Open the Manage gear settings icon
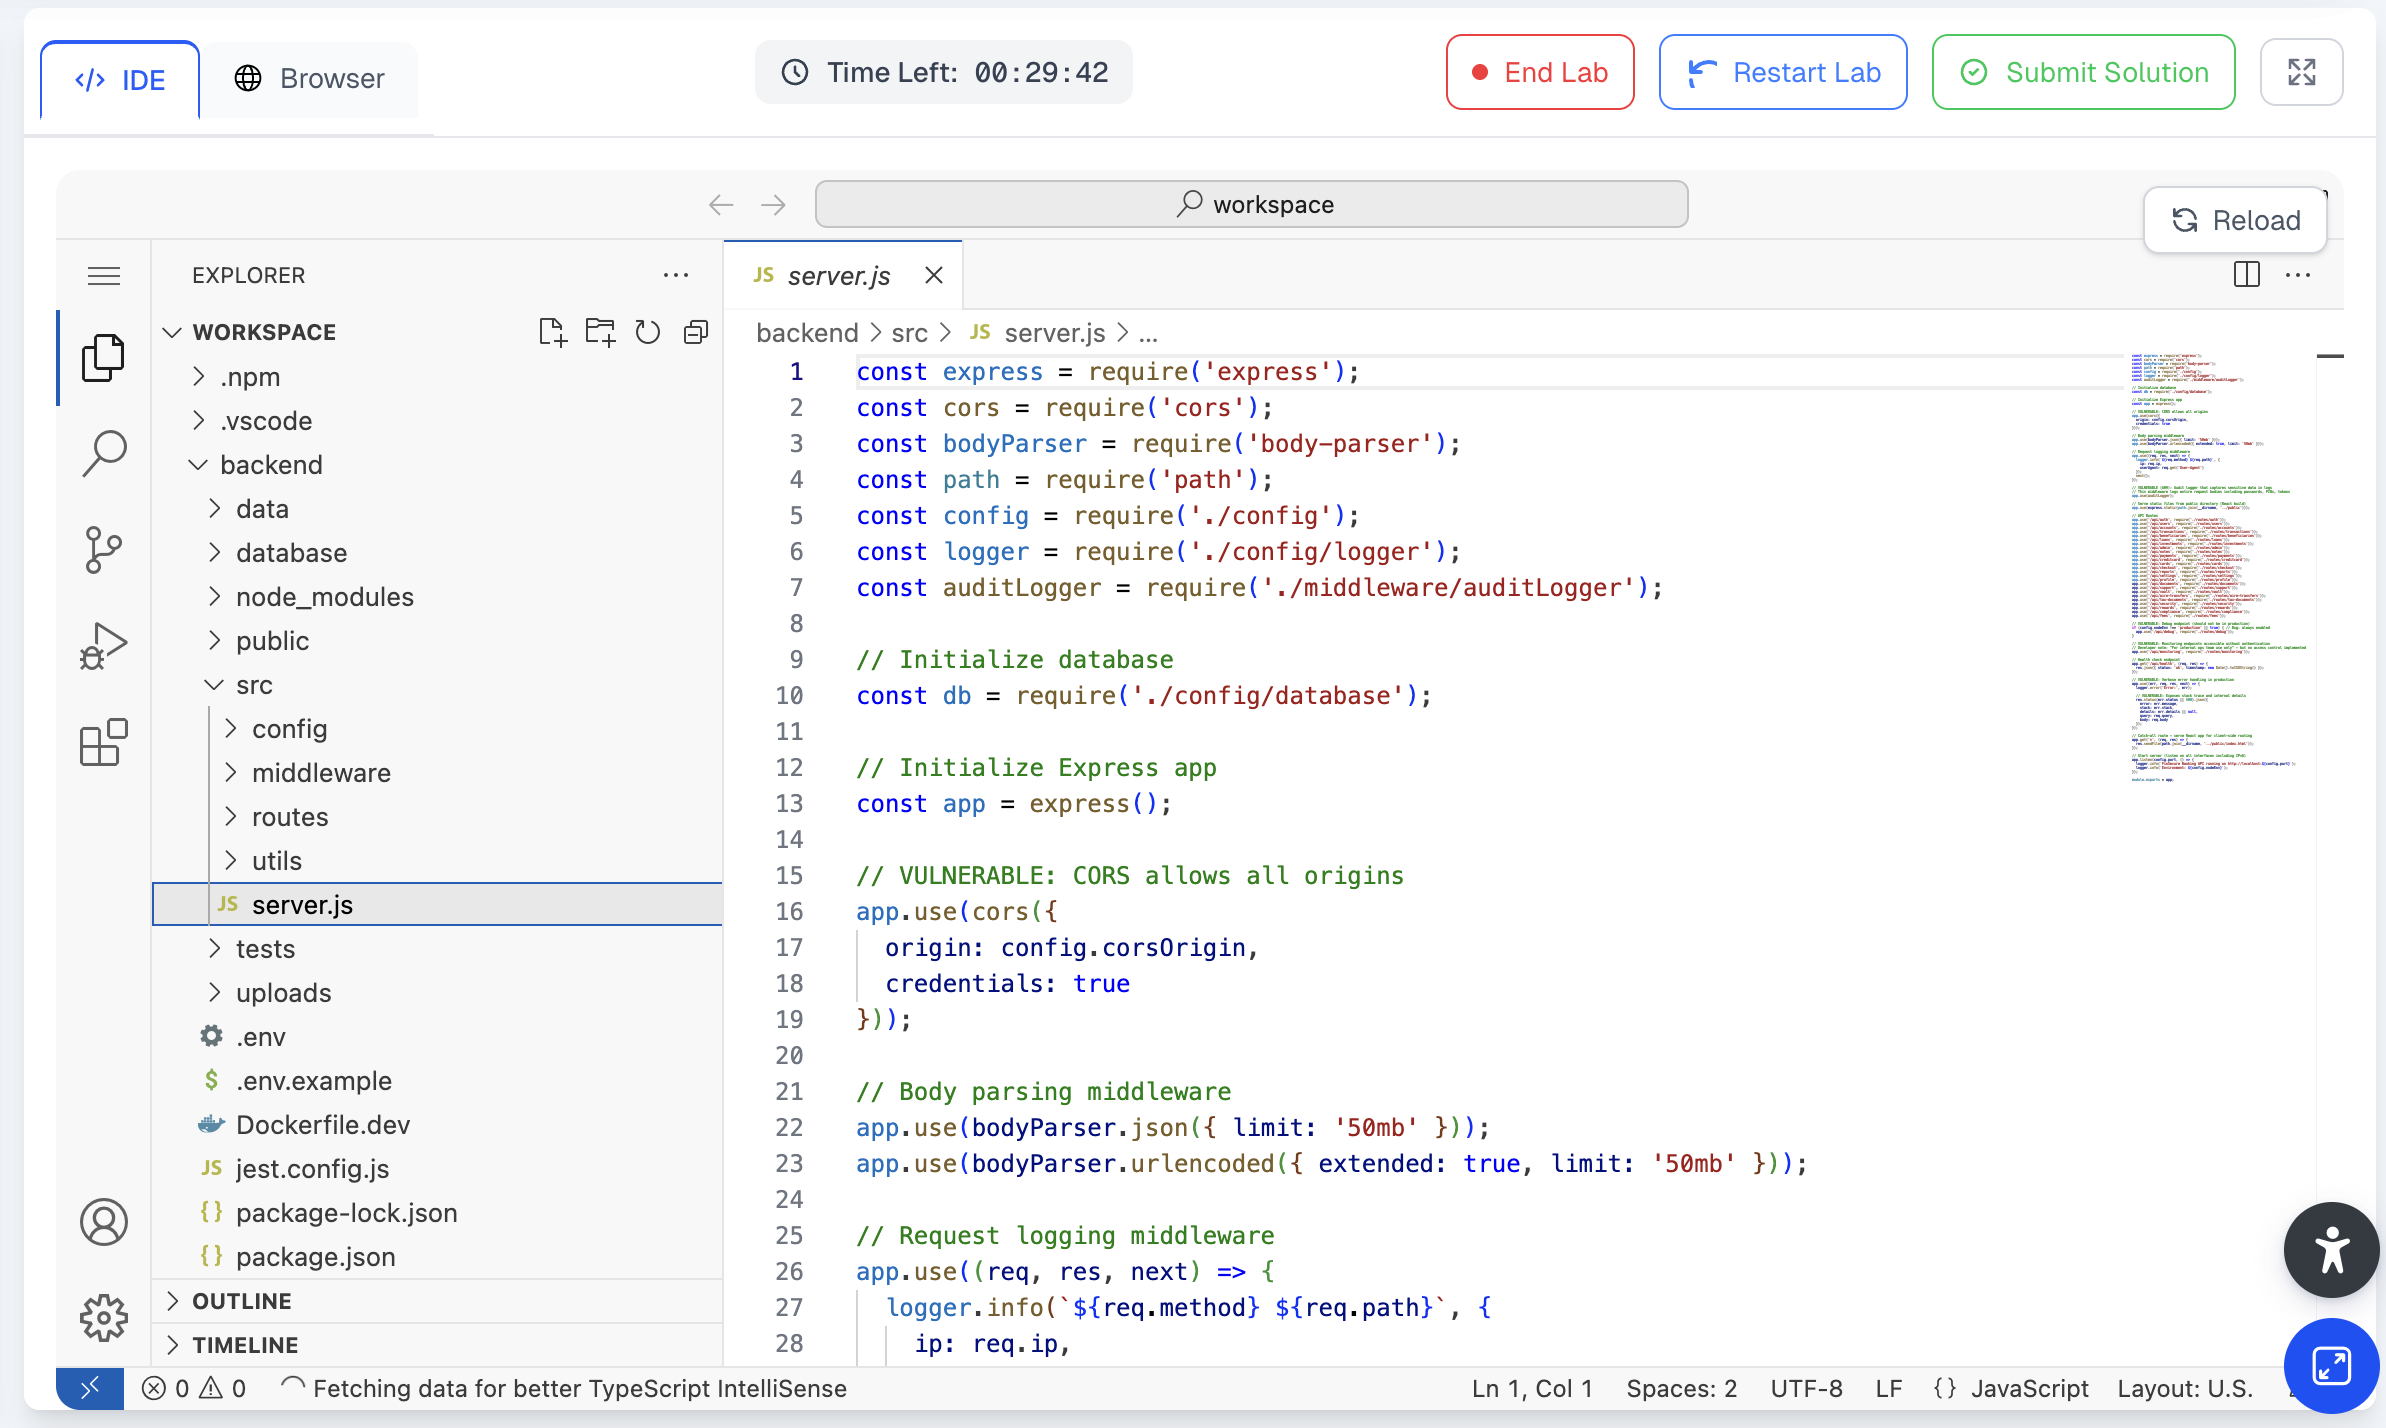This screenshot has height=1428, width=2386. (x=104, y=1318)
